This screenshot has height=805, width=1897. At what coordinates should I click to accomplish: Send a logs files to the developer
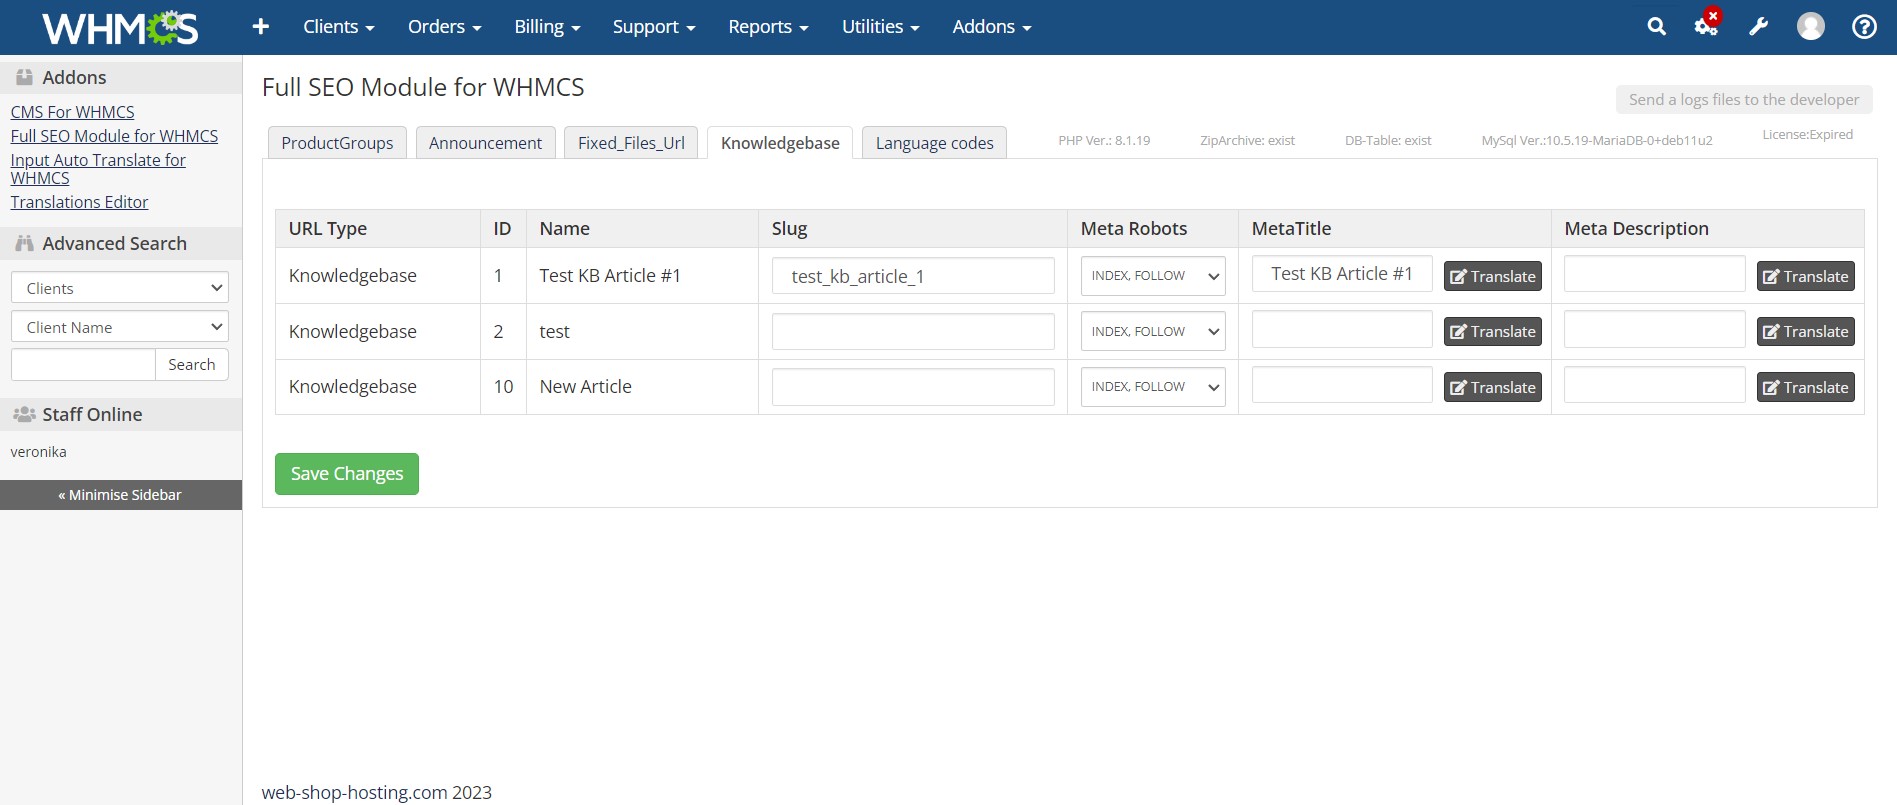1744,99
